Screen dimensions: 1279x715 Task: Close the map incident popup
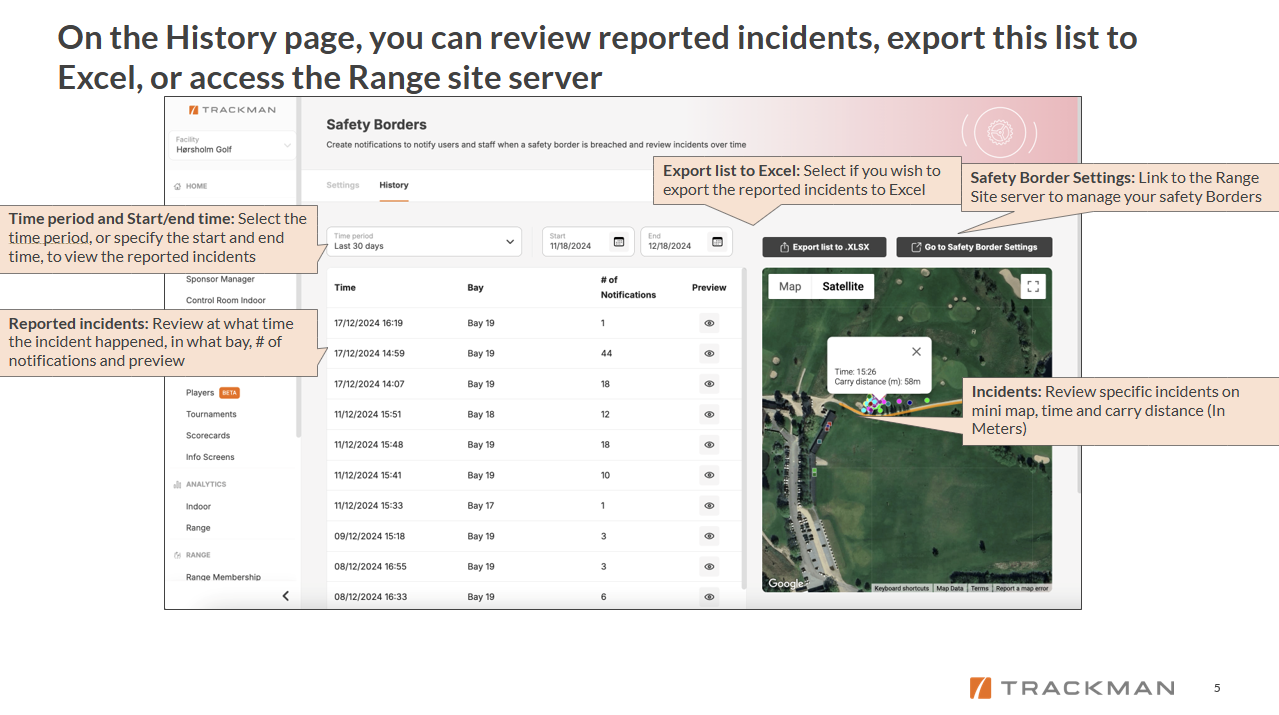tap(916, 351)
